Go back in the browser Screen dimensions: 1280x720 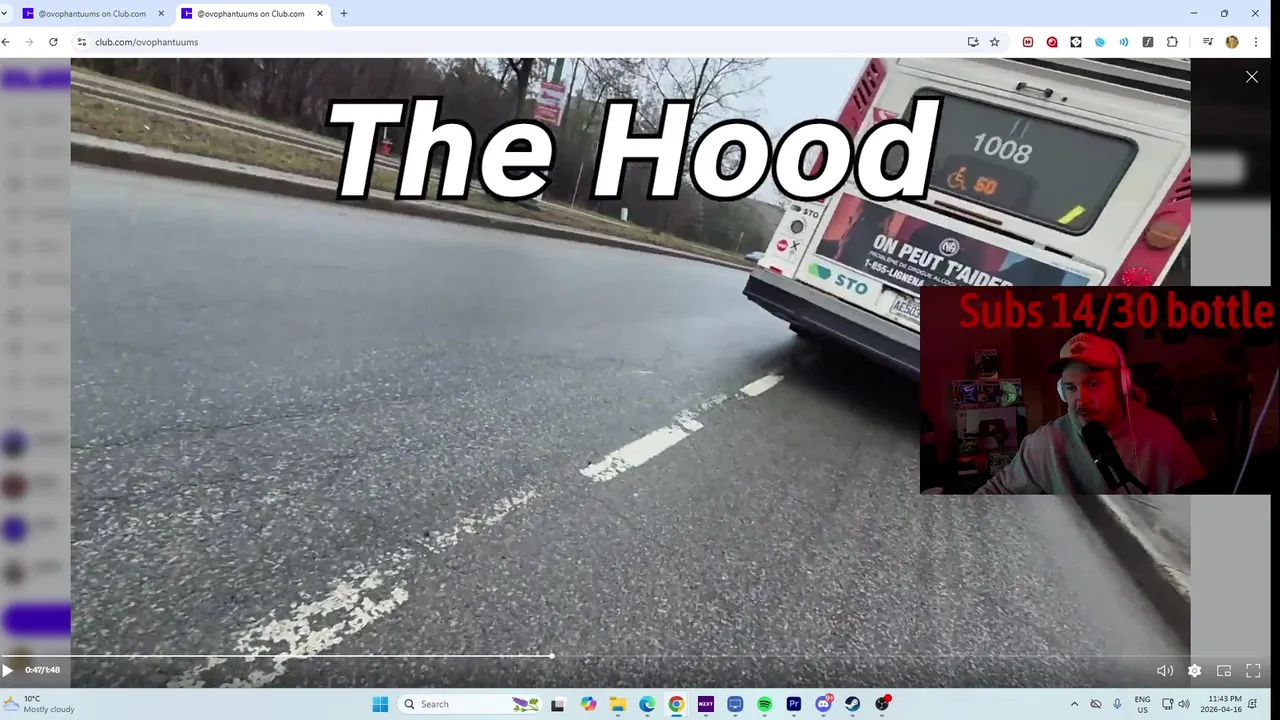6,42
